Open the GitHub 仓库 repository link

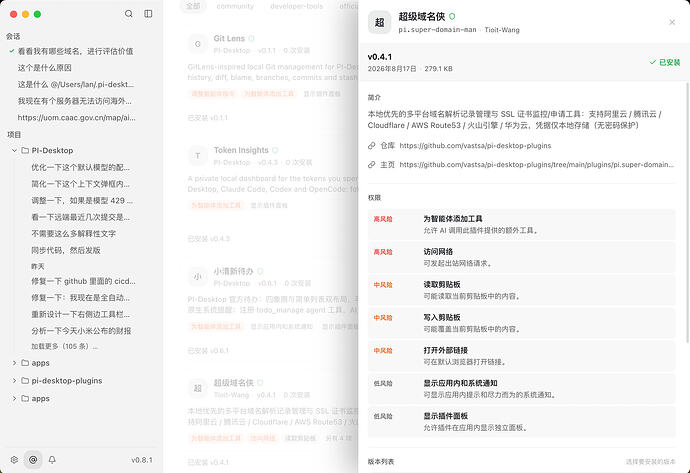[x=475, y=146]
